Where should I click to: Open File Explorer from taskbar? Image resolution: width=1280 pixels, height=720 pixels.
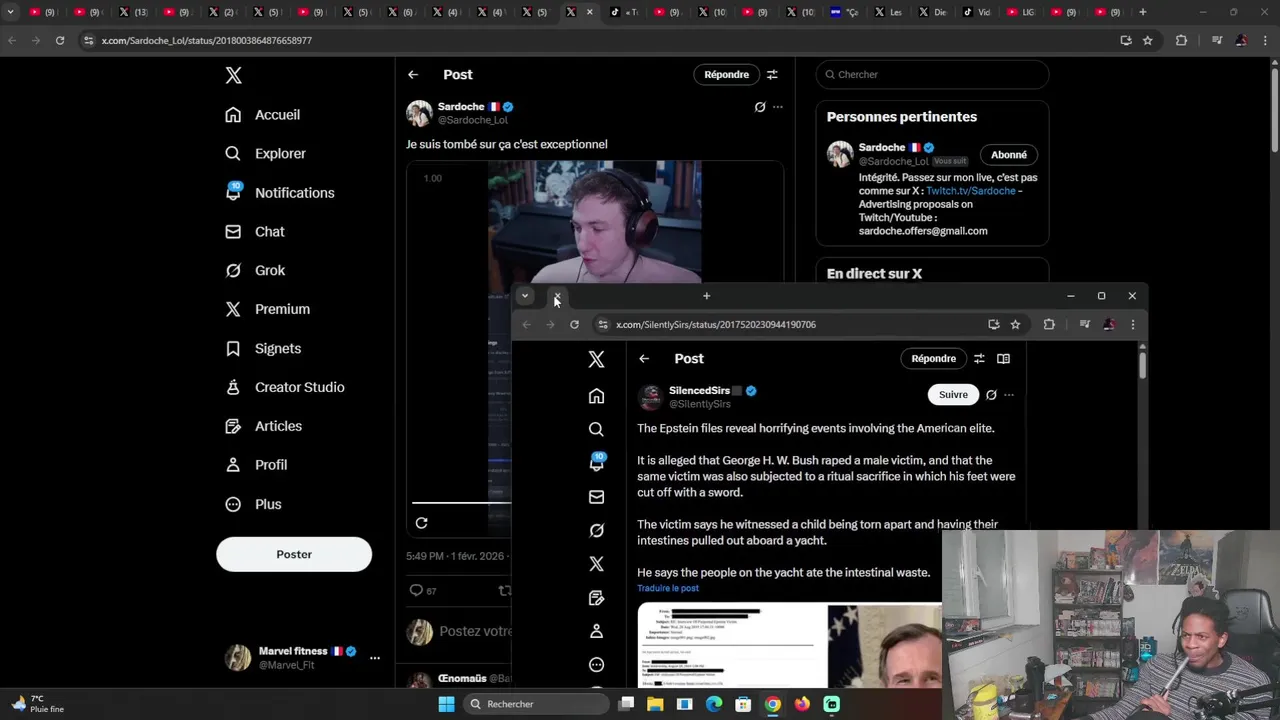(x=655, y=705)
